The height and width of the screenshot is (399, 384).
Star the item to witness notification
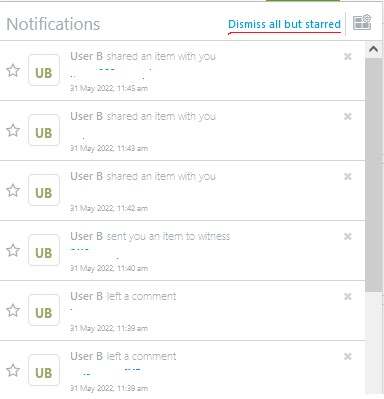[x=13, y=250]
